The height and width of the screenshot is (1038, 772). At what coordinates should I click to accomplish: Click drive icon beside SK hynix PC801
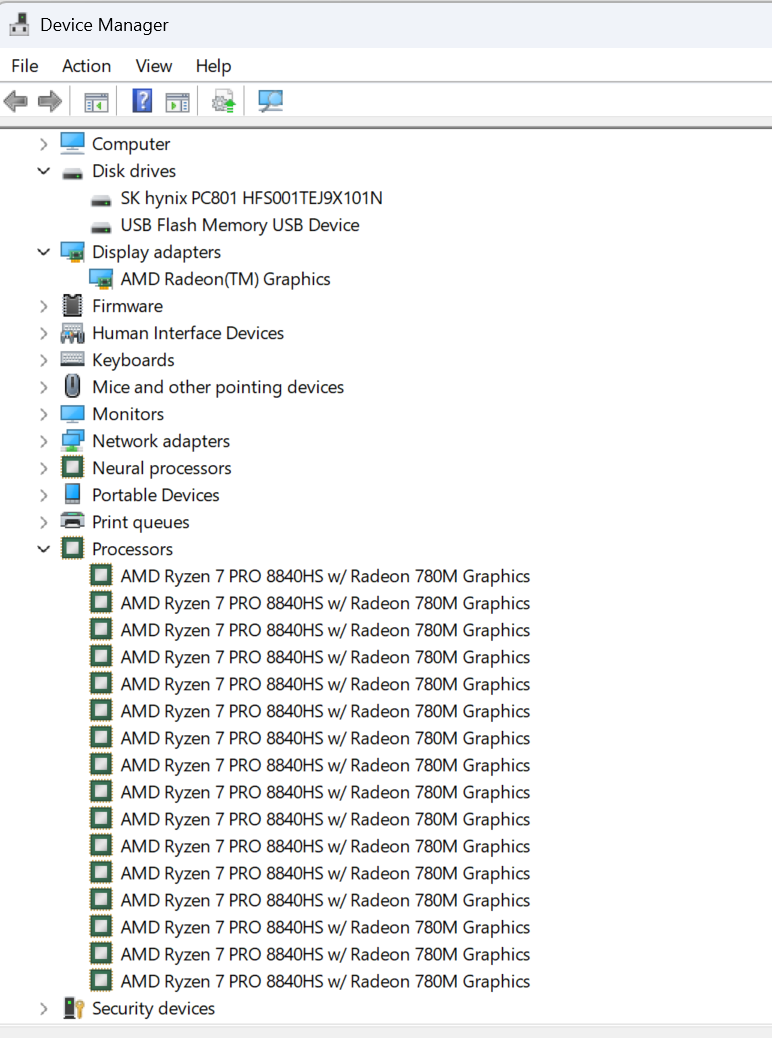pos(101,201)
